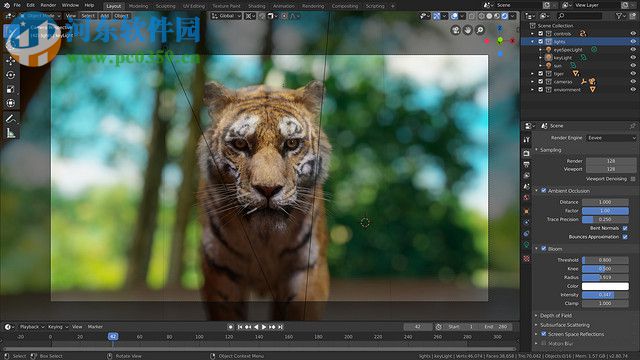This screenshot has height=360, width=640.
Task: Uncheck Bounces Approximation
Action: (625, 237)
